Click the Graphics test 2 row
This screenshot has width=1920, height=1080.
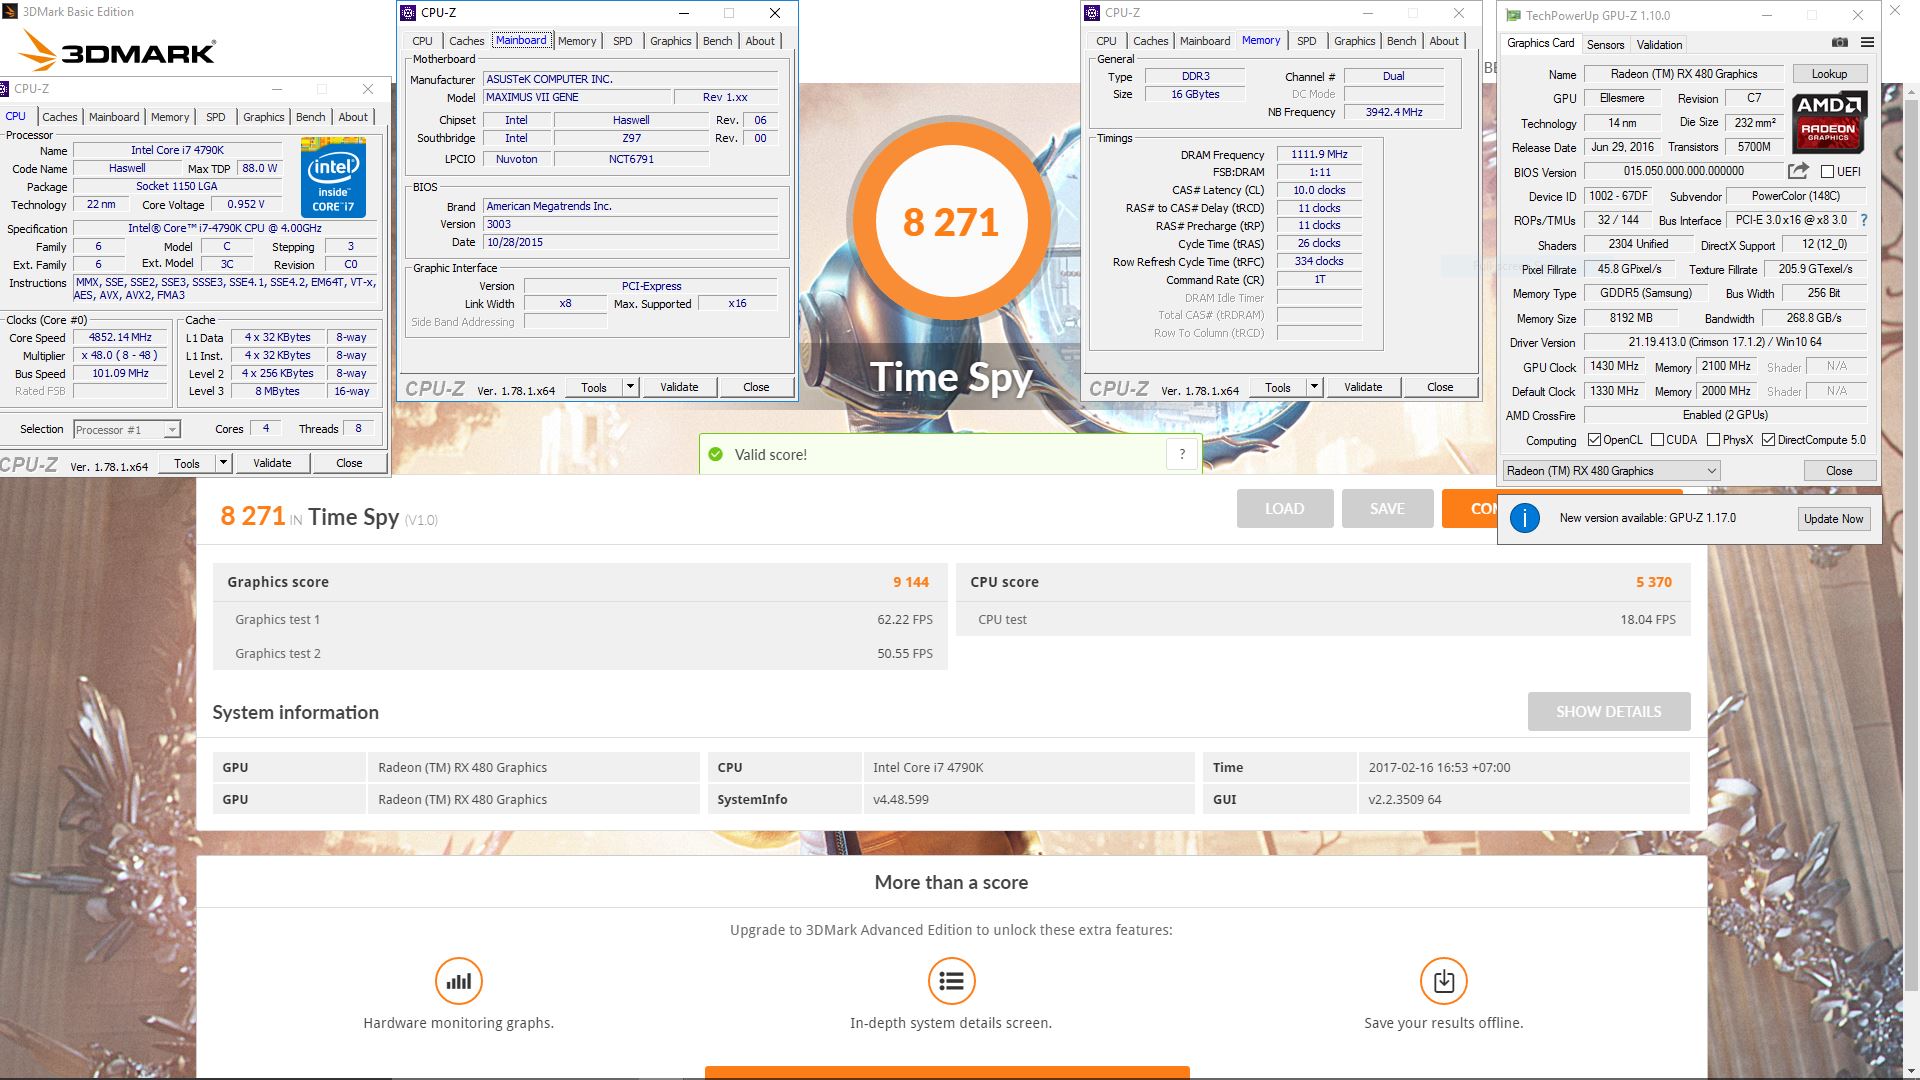(580, 653)
